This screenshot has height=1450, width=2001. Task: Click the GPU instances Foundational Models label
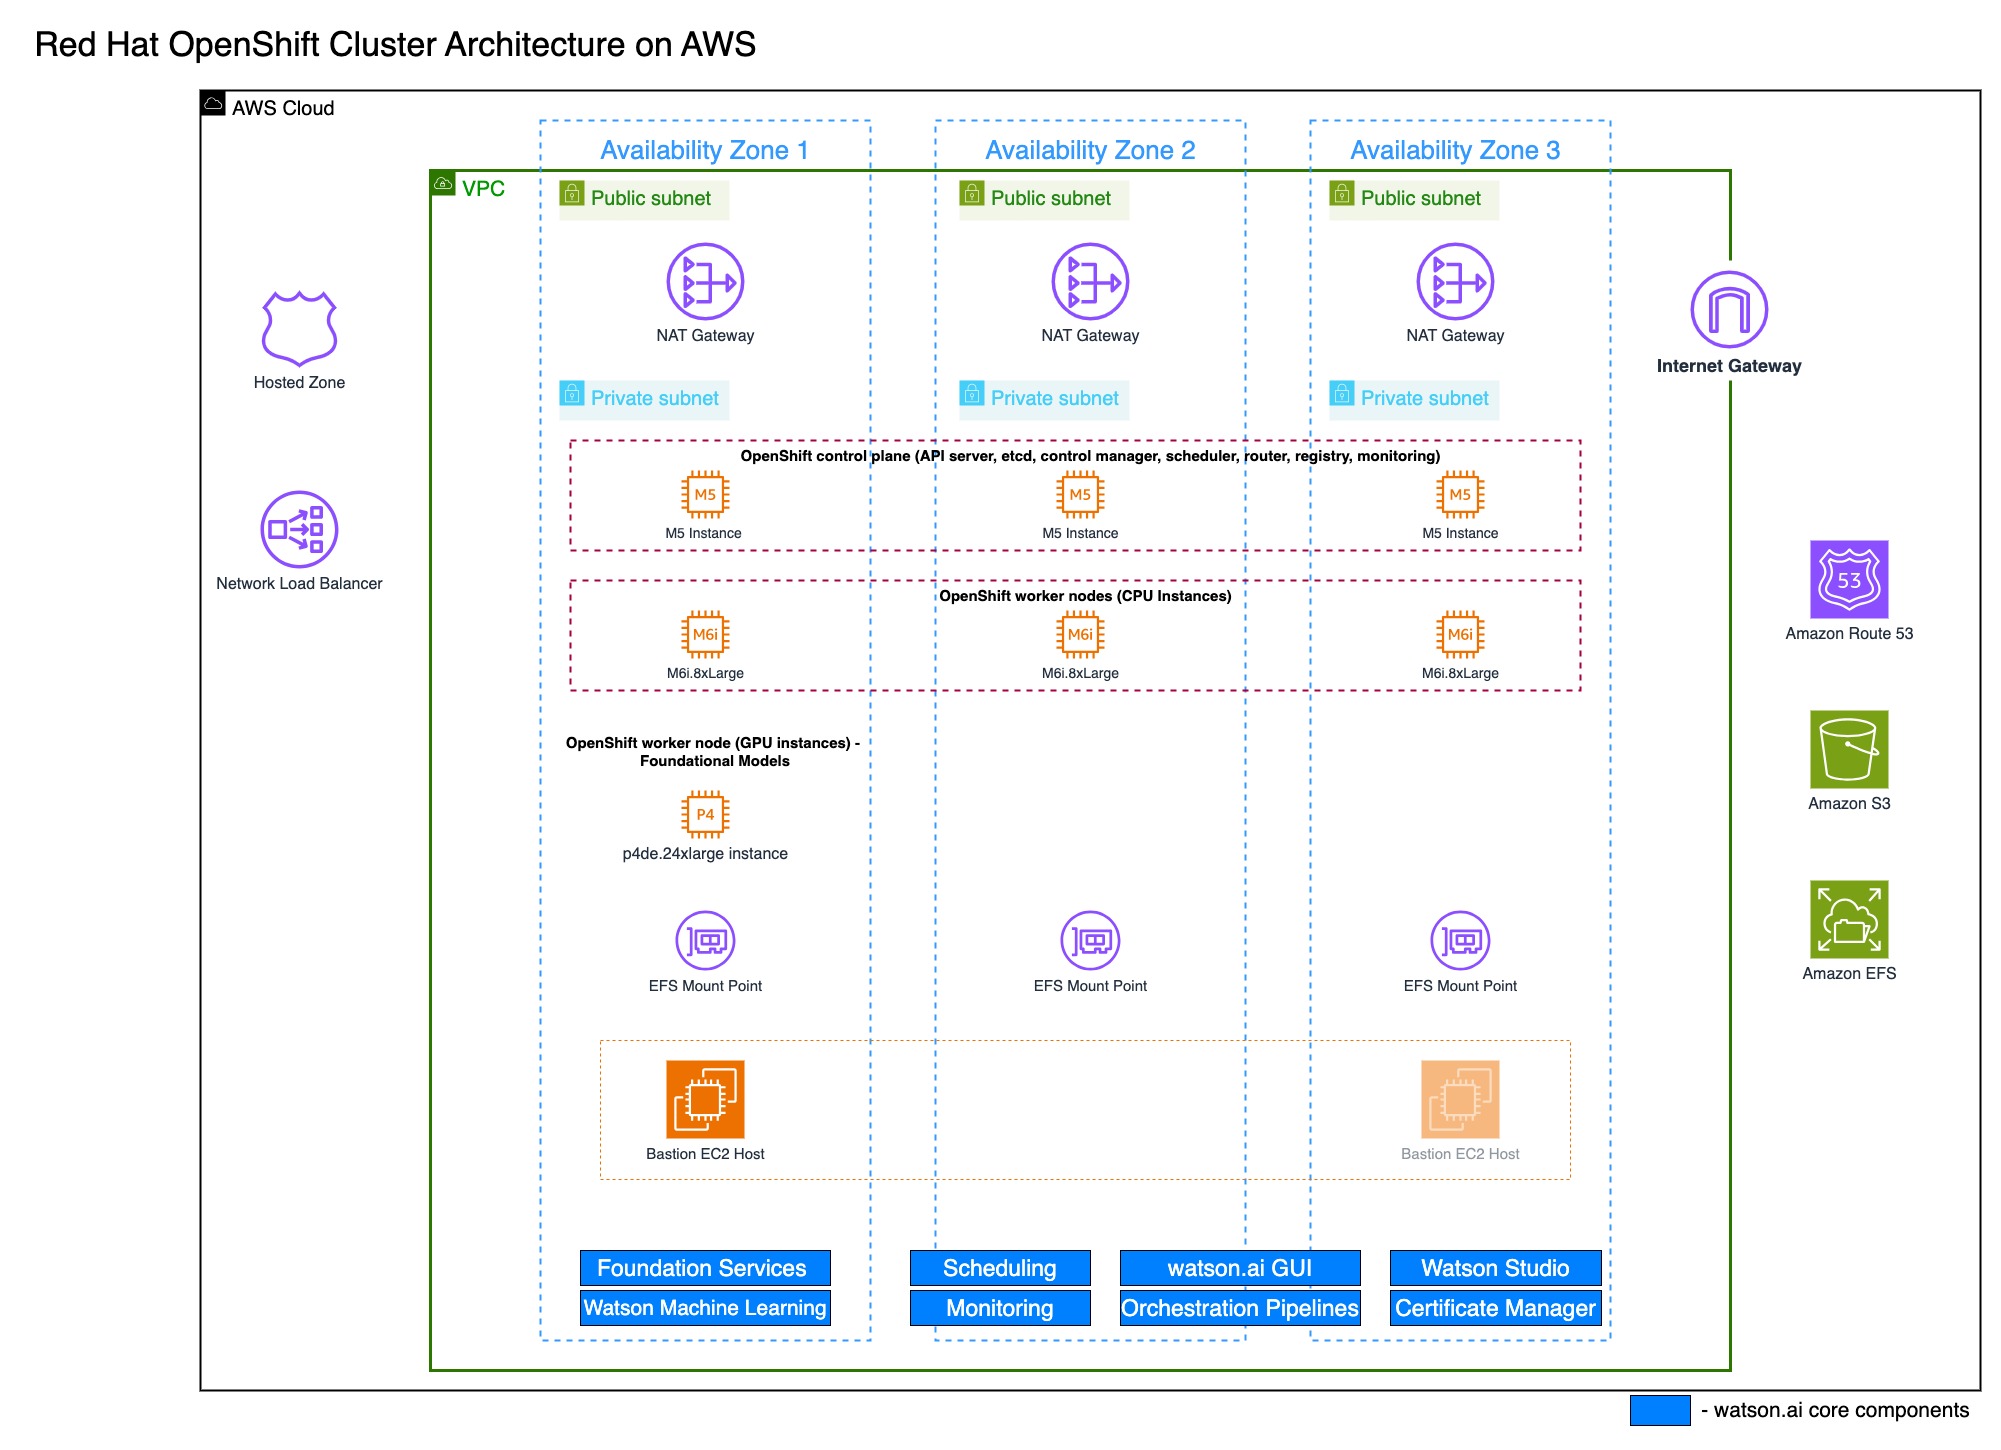pyautogui.click(x=713, y=751)
